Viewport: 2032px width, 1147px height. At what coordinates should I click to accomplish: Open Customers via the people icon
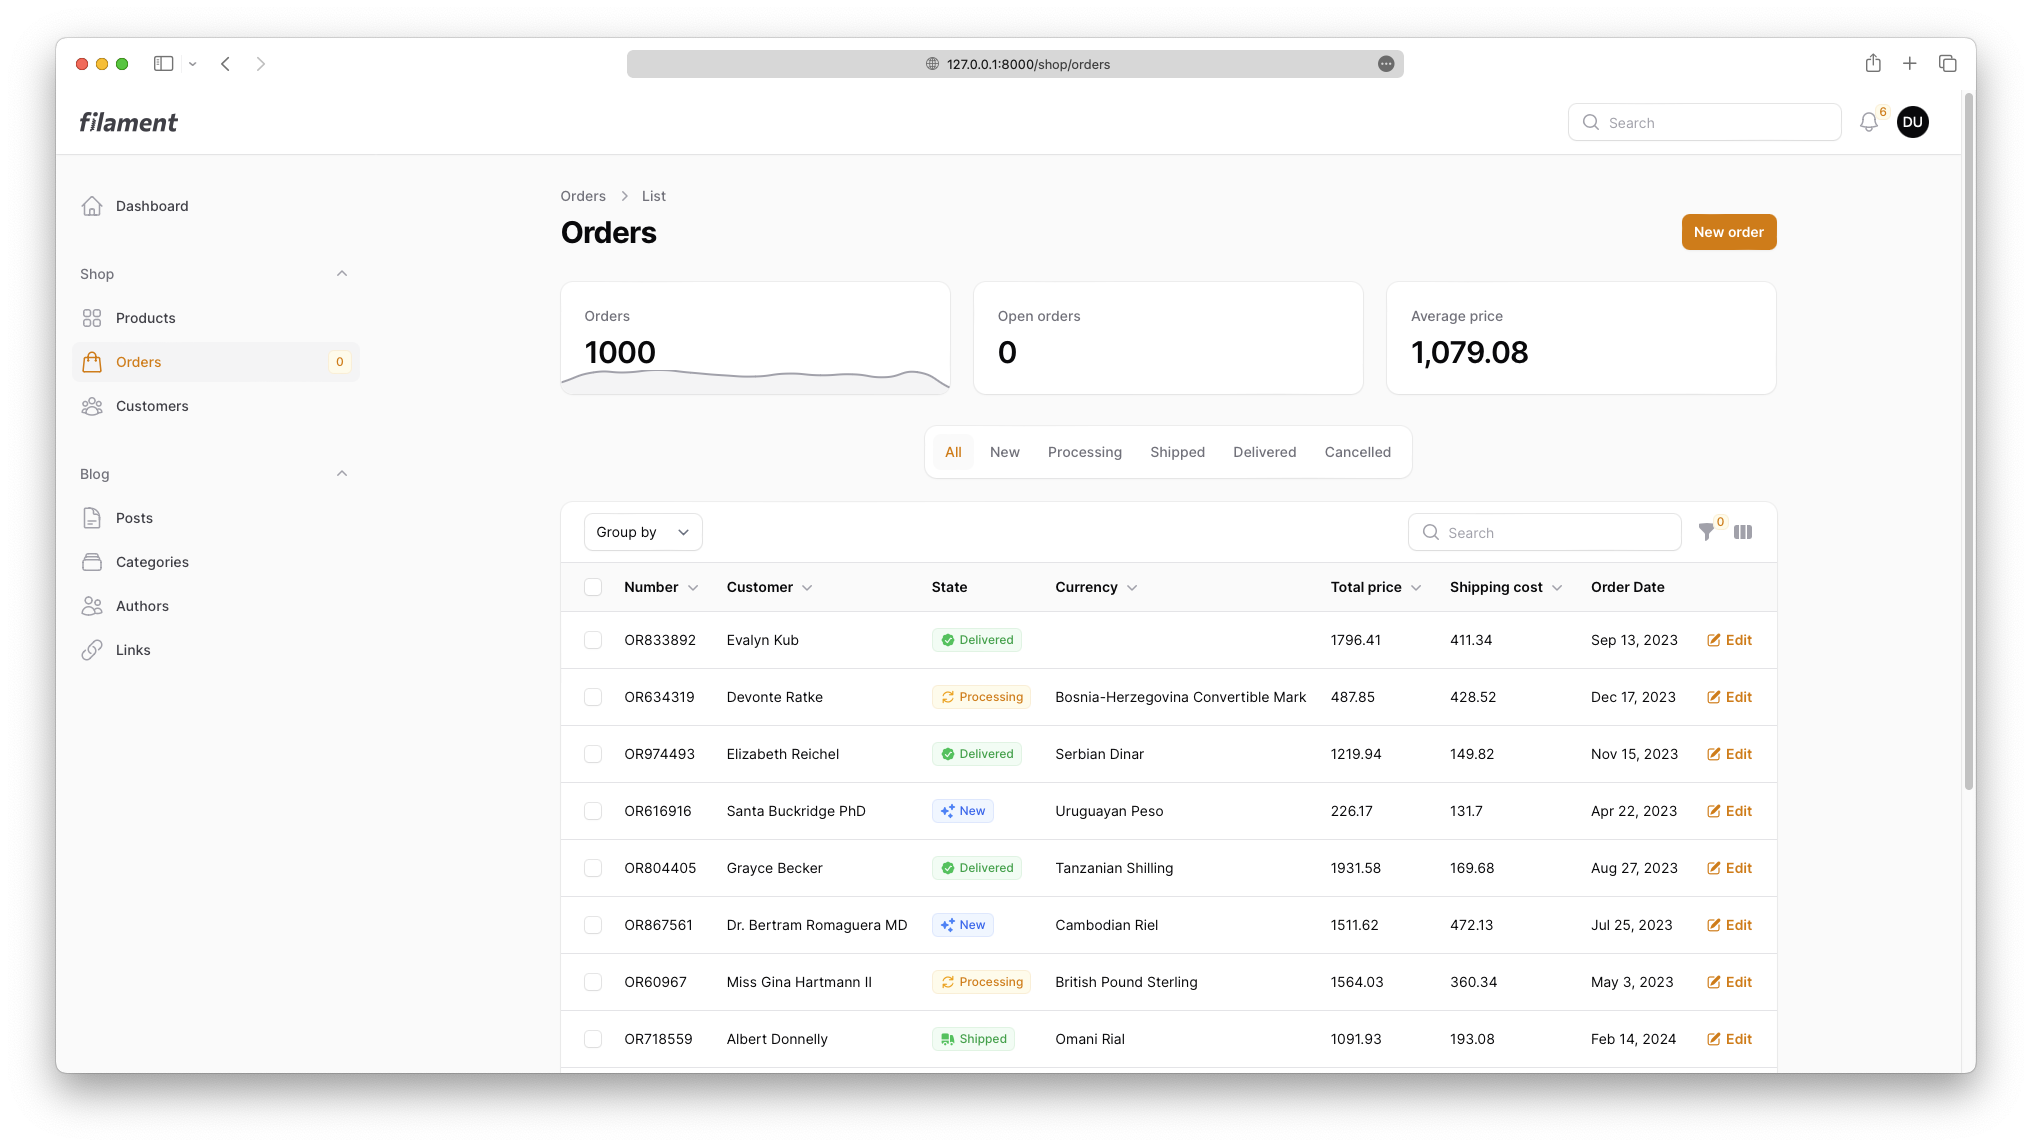[x=92, y=406]
